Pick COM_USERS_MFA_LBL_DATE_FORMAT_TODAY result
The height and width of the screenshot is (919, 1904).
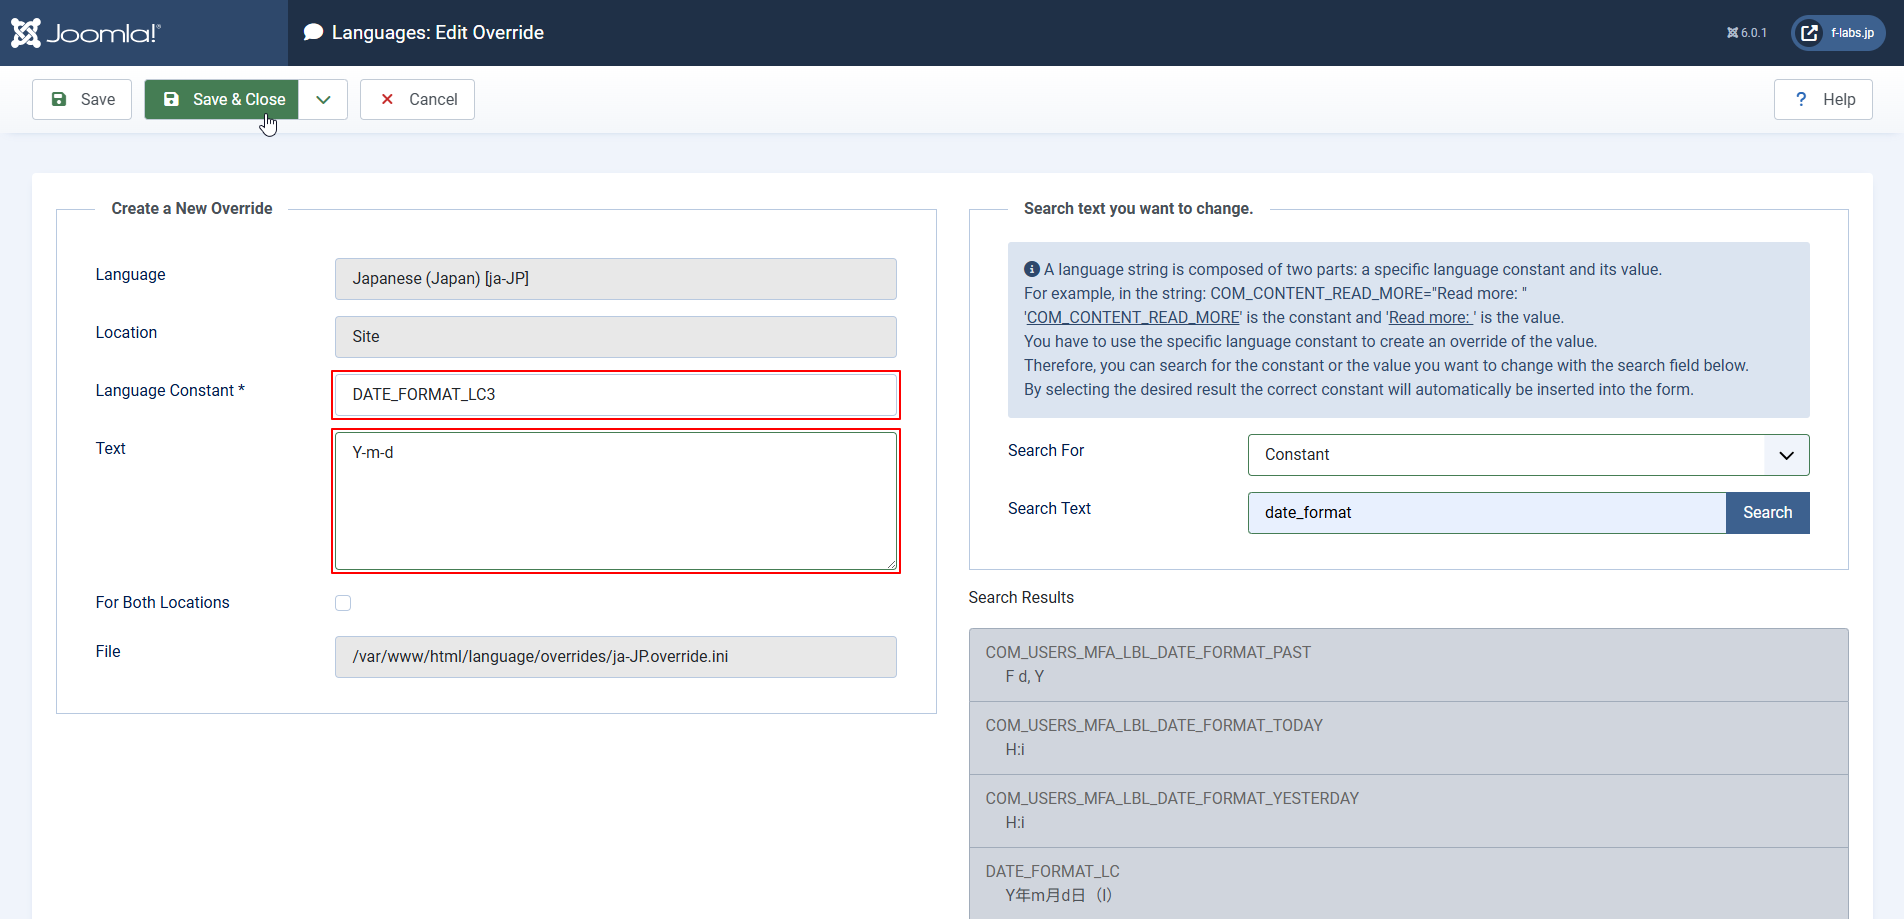1407,737
